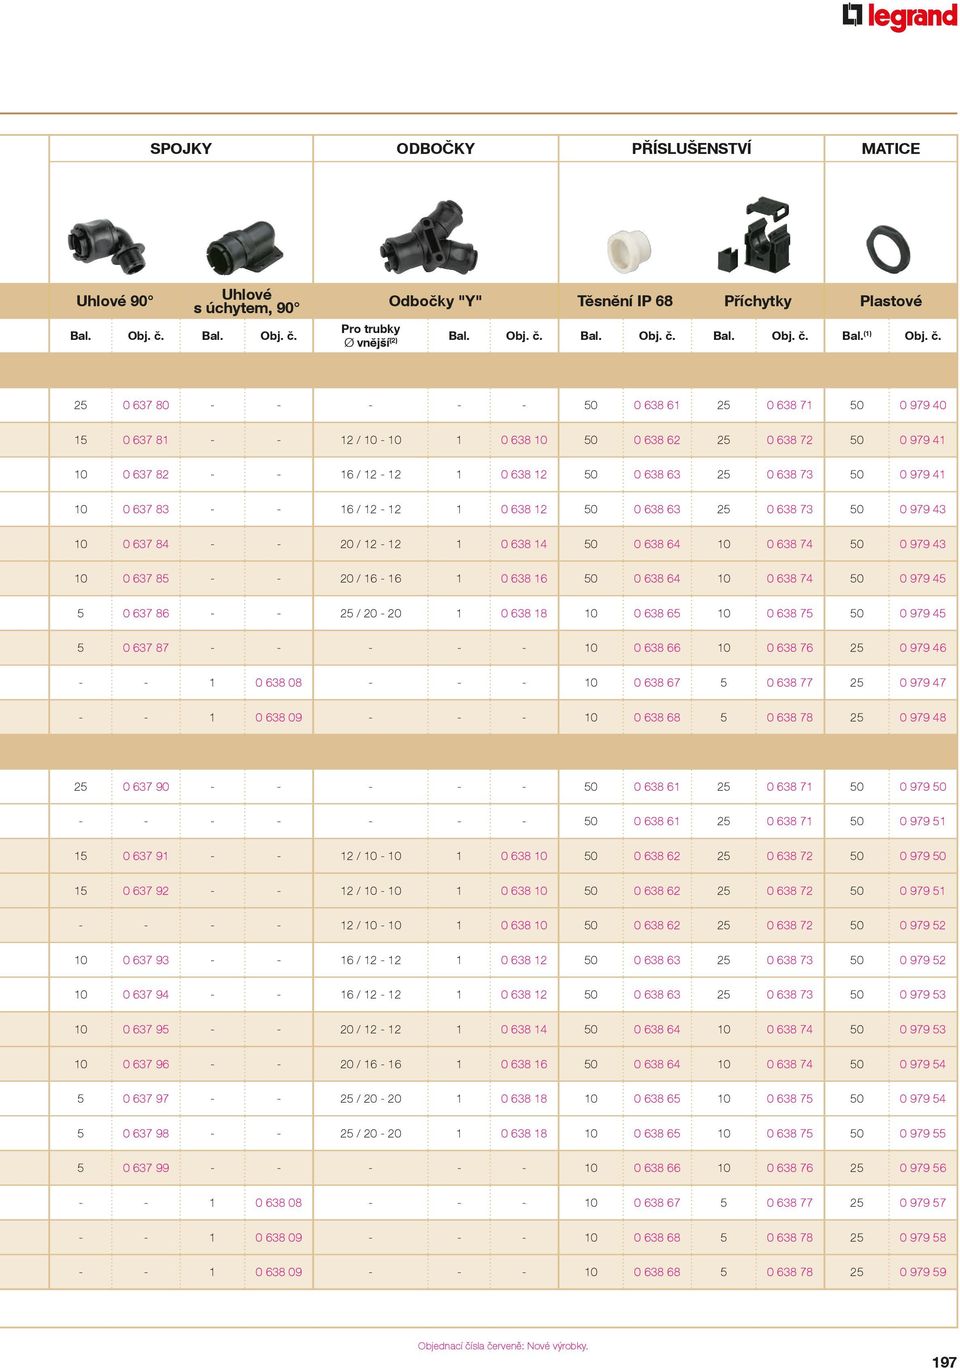The width and height of the screenshot is (960, 1368).
Task: Select the plastic nut ring image
Action: click(x=888, y=249)
